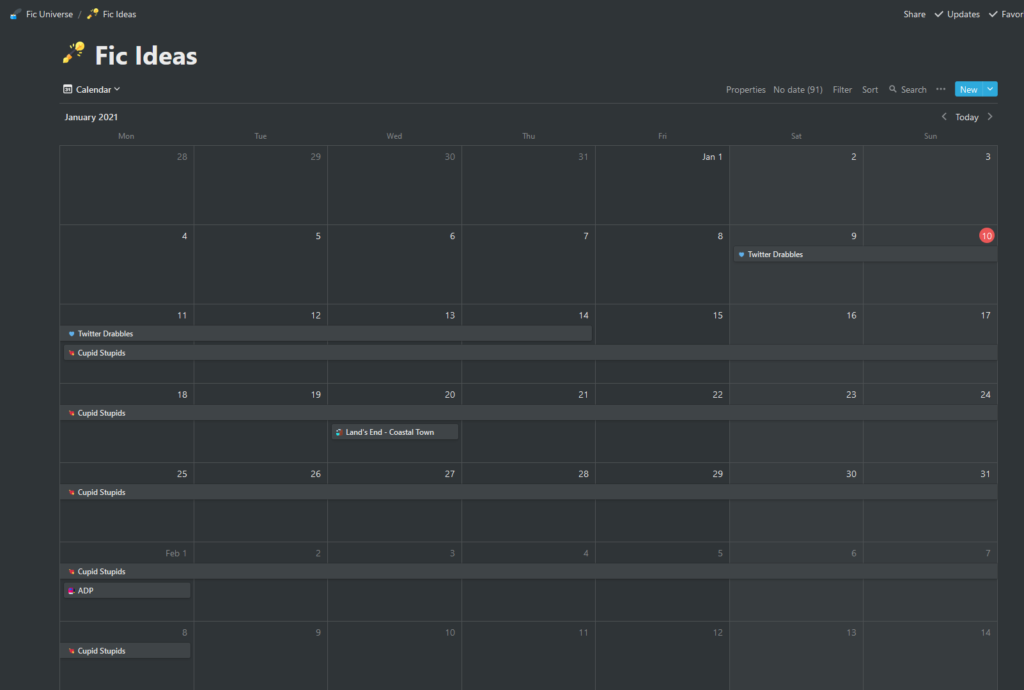
Task: Click the date number 17
Action: click(985, 315)
